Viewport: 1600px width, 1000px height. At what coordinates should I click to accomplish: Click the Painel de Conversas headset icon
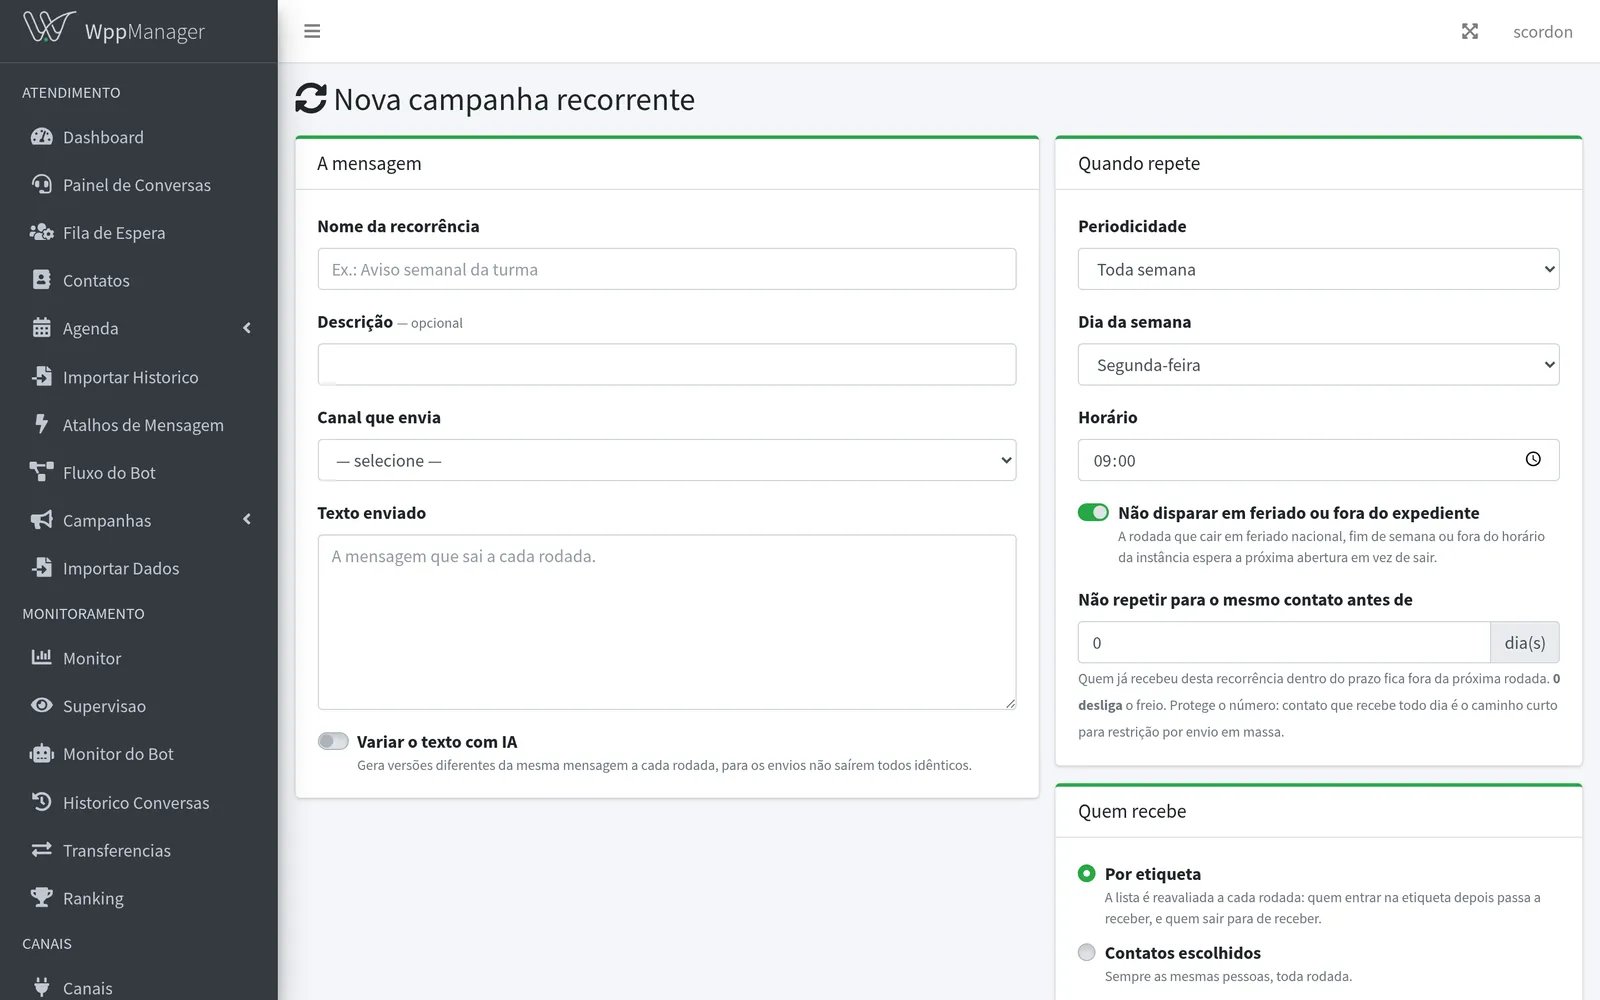[x=41, y=185]
